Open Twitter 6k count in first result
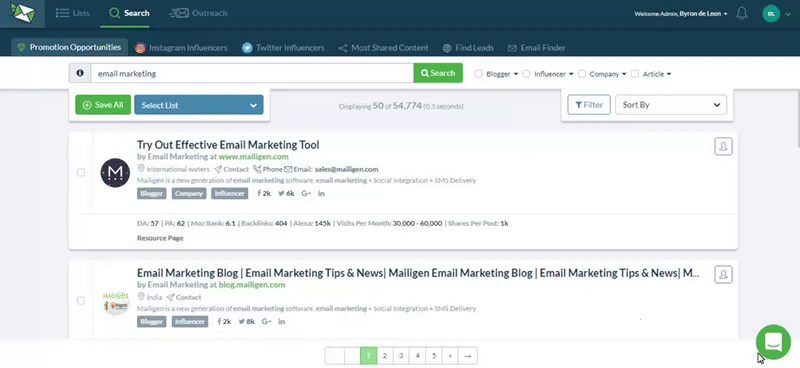The image size is (800, 368). coord(286,193)
